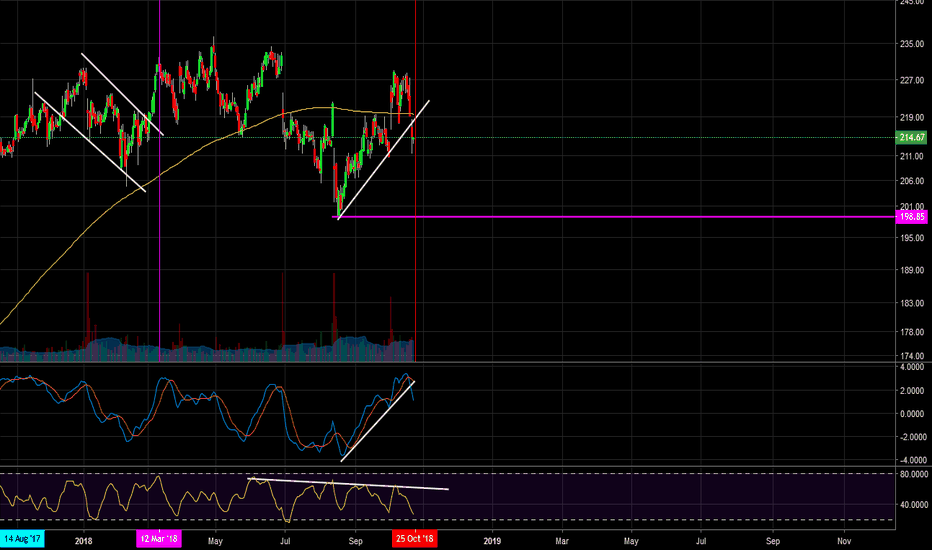Click the 2019 label on time axis

[x=492, y=541]
